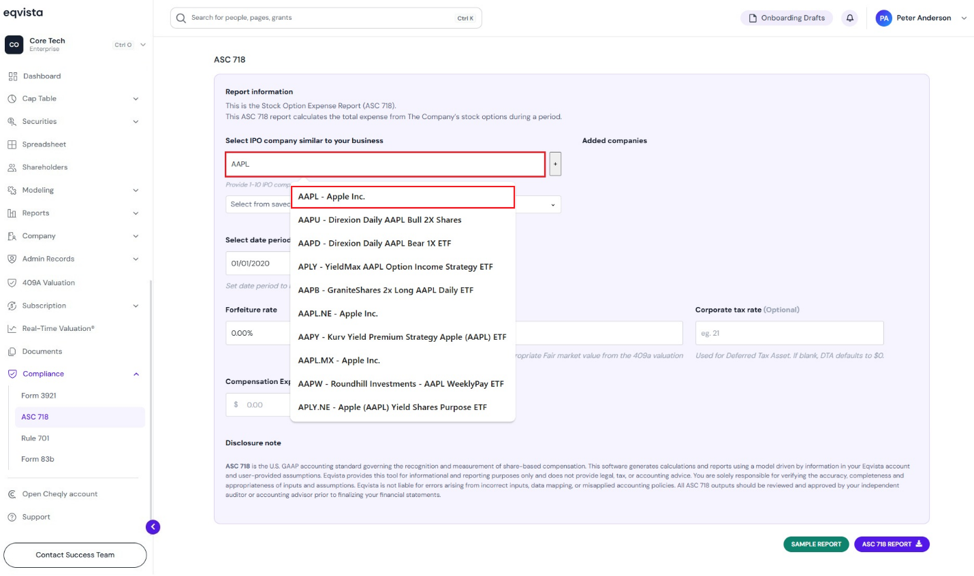Click the 409A Valuation shield icon

pyautogui.click(x=12, y=283)
